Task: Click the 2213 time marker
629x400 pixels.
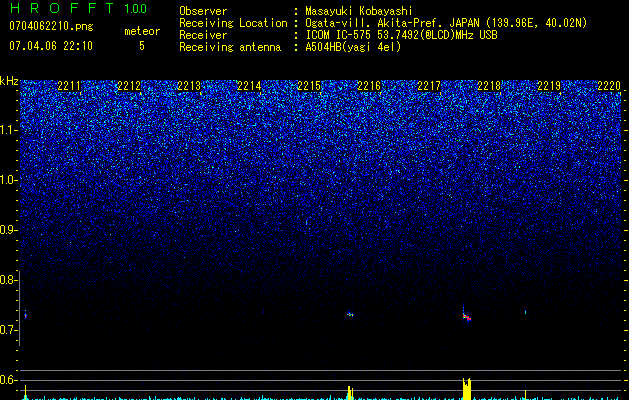Action: [x=189, y=86]
